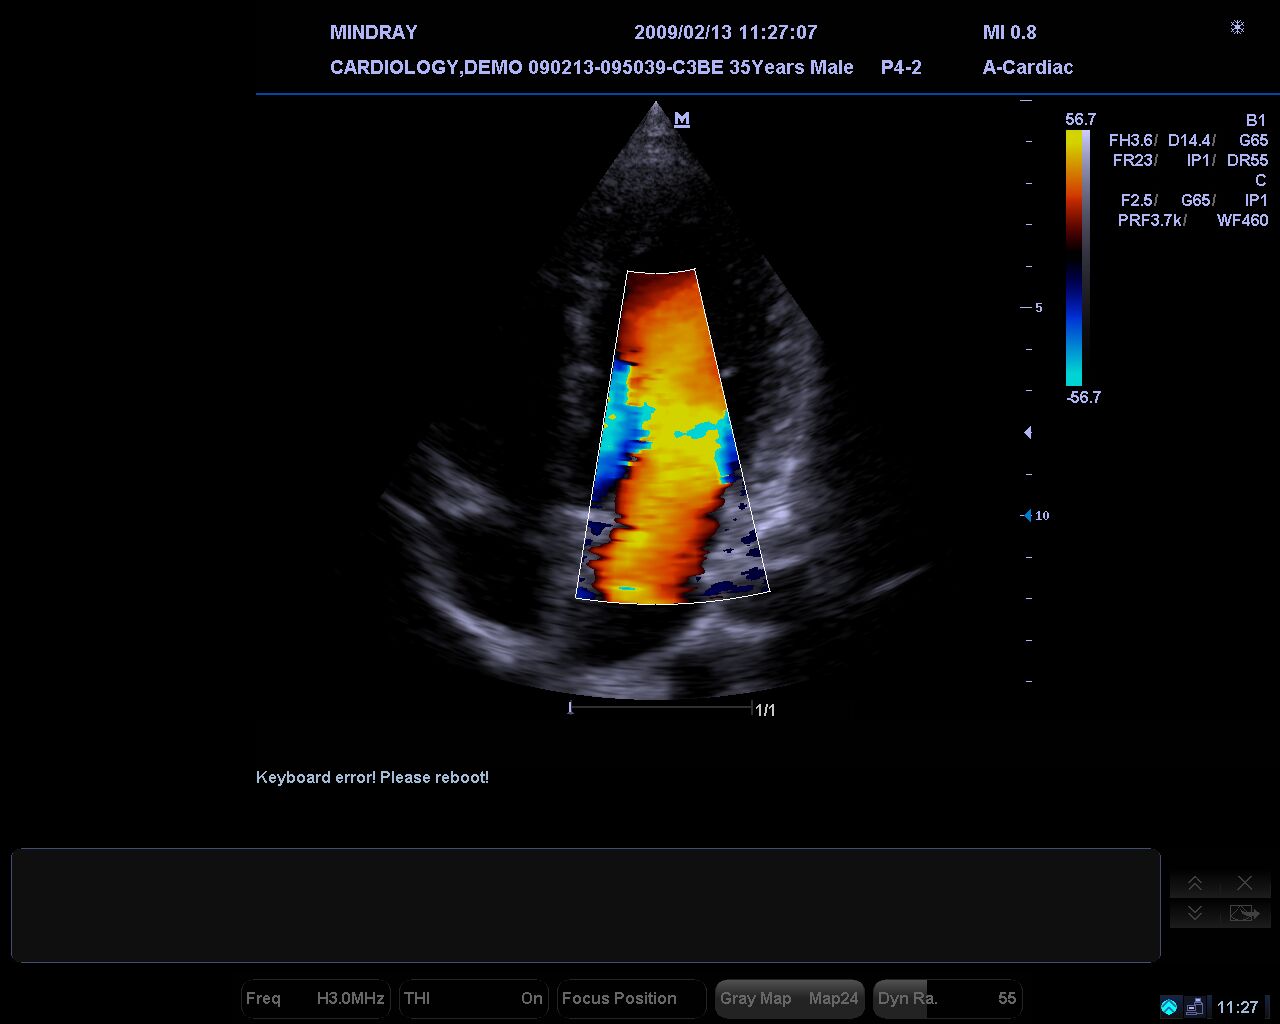Select the Focus Position control
1280x1024 pixels.
click(631, 998)
